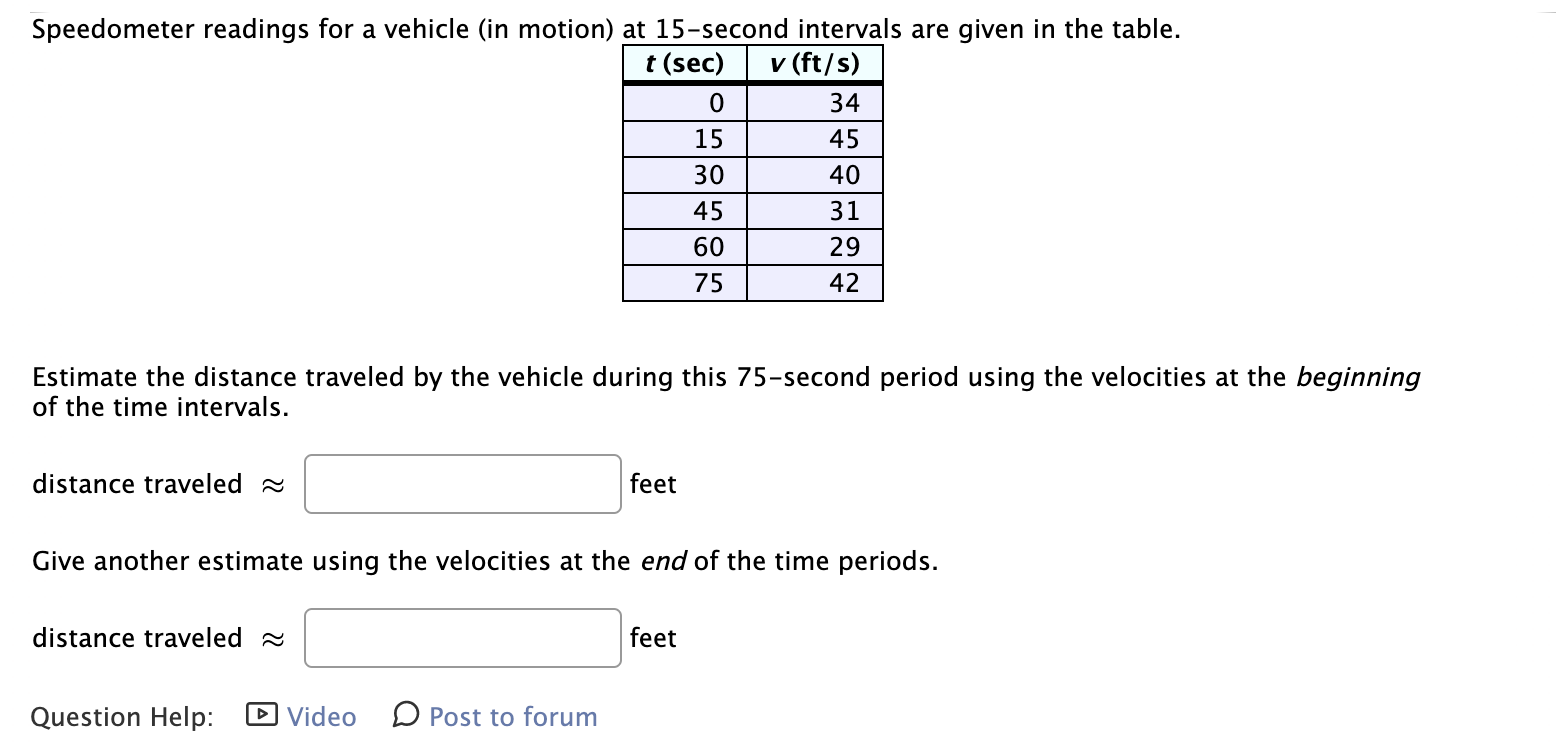Screen dimensions: 1558x746
Task: Select the t (sec) column header
Action: click(x=685, y=63)
